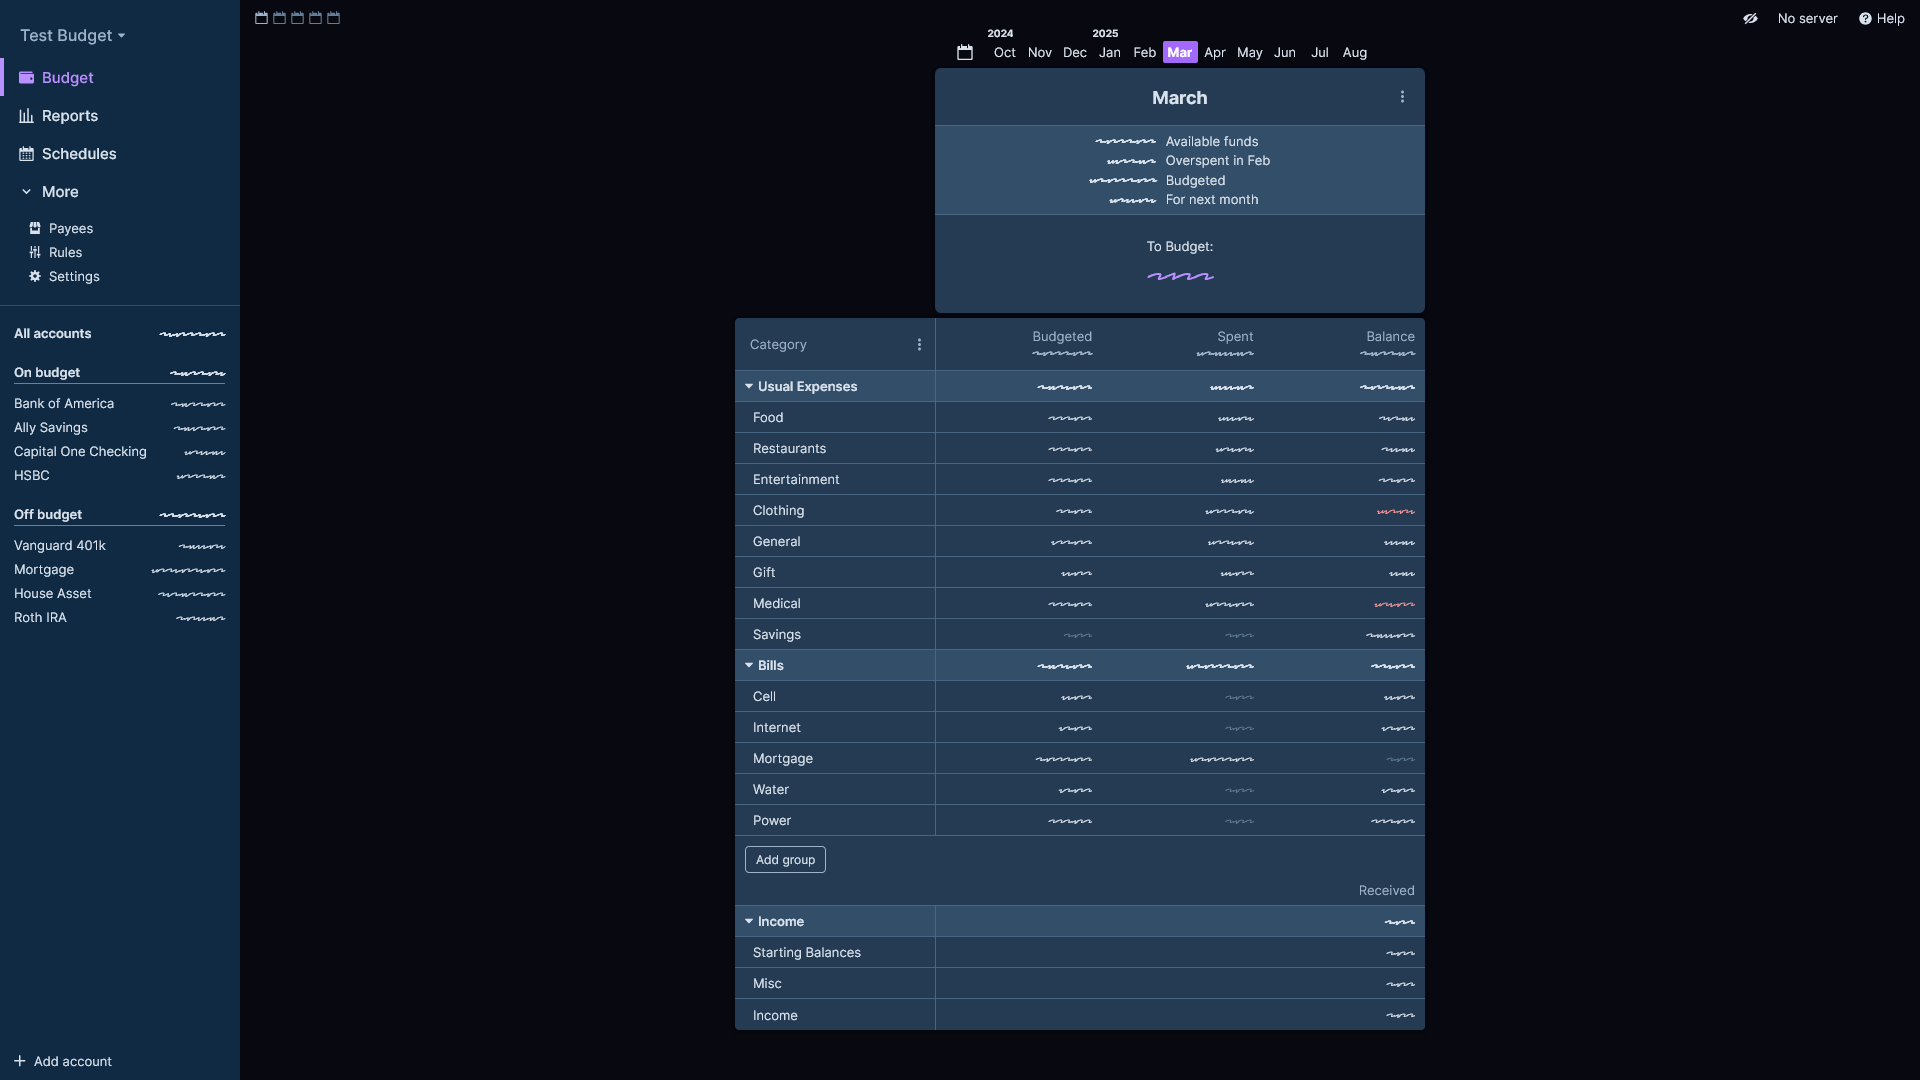This screenshot has width=1920, height=1080.
Task: Open the Budget page from sidebar
Action: [120, 78]
